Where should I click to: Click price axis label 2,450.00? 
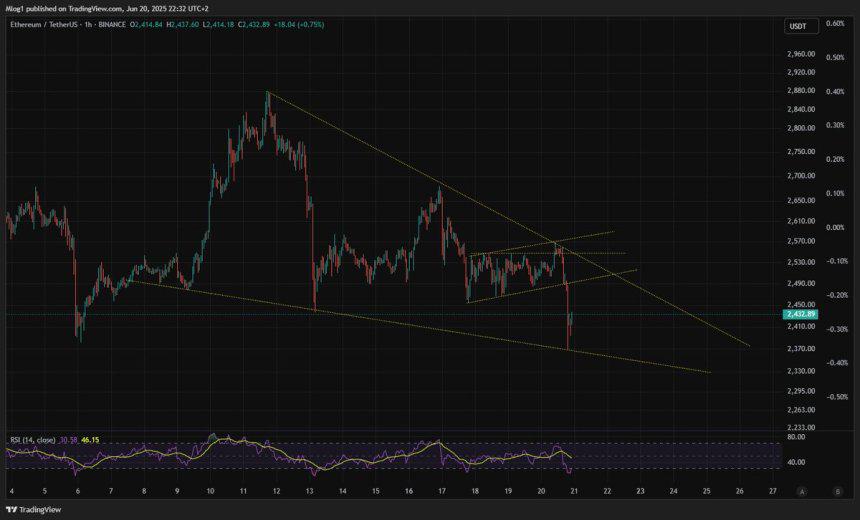pos(800,304)
